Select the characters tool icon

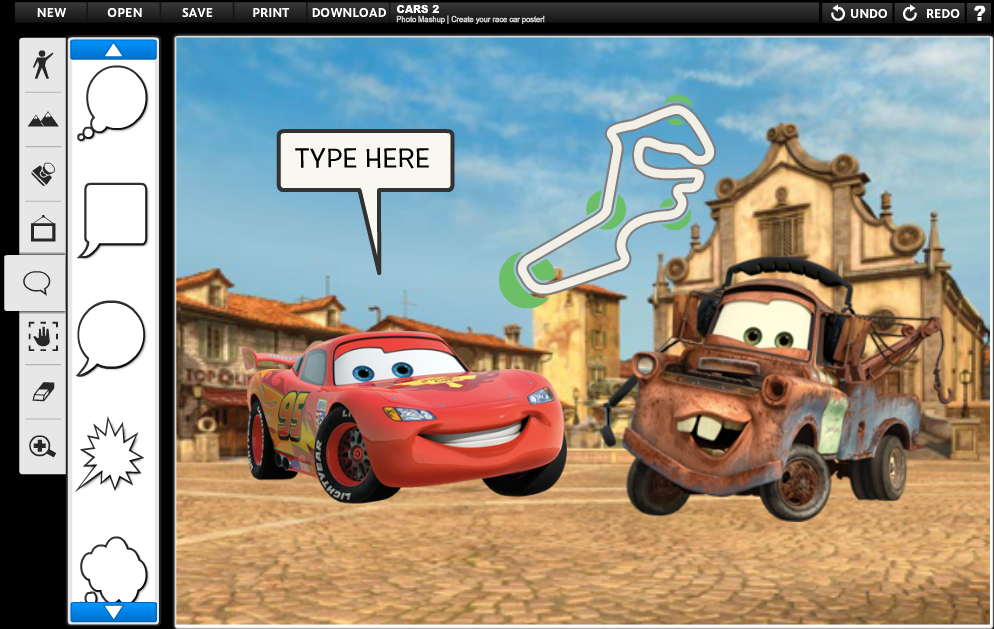tap(42, 65)
